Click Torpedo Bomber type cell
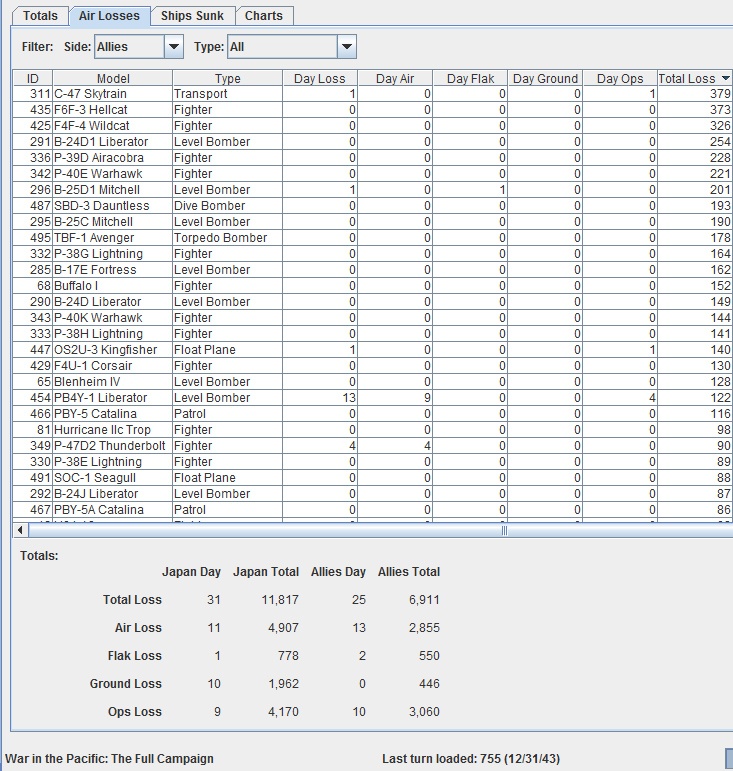 [x=228, y=238]
